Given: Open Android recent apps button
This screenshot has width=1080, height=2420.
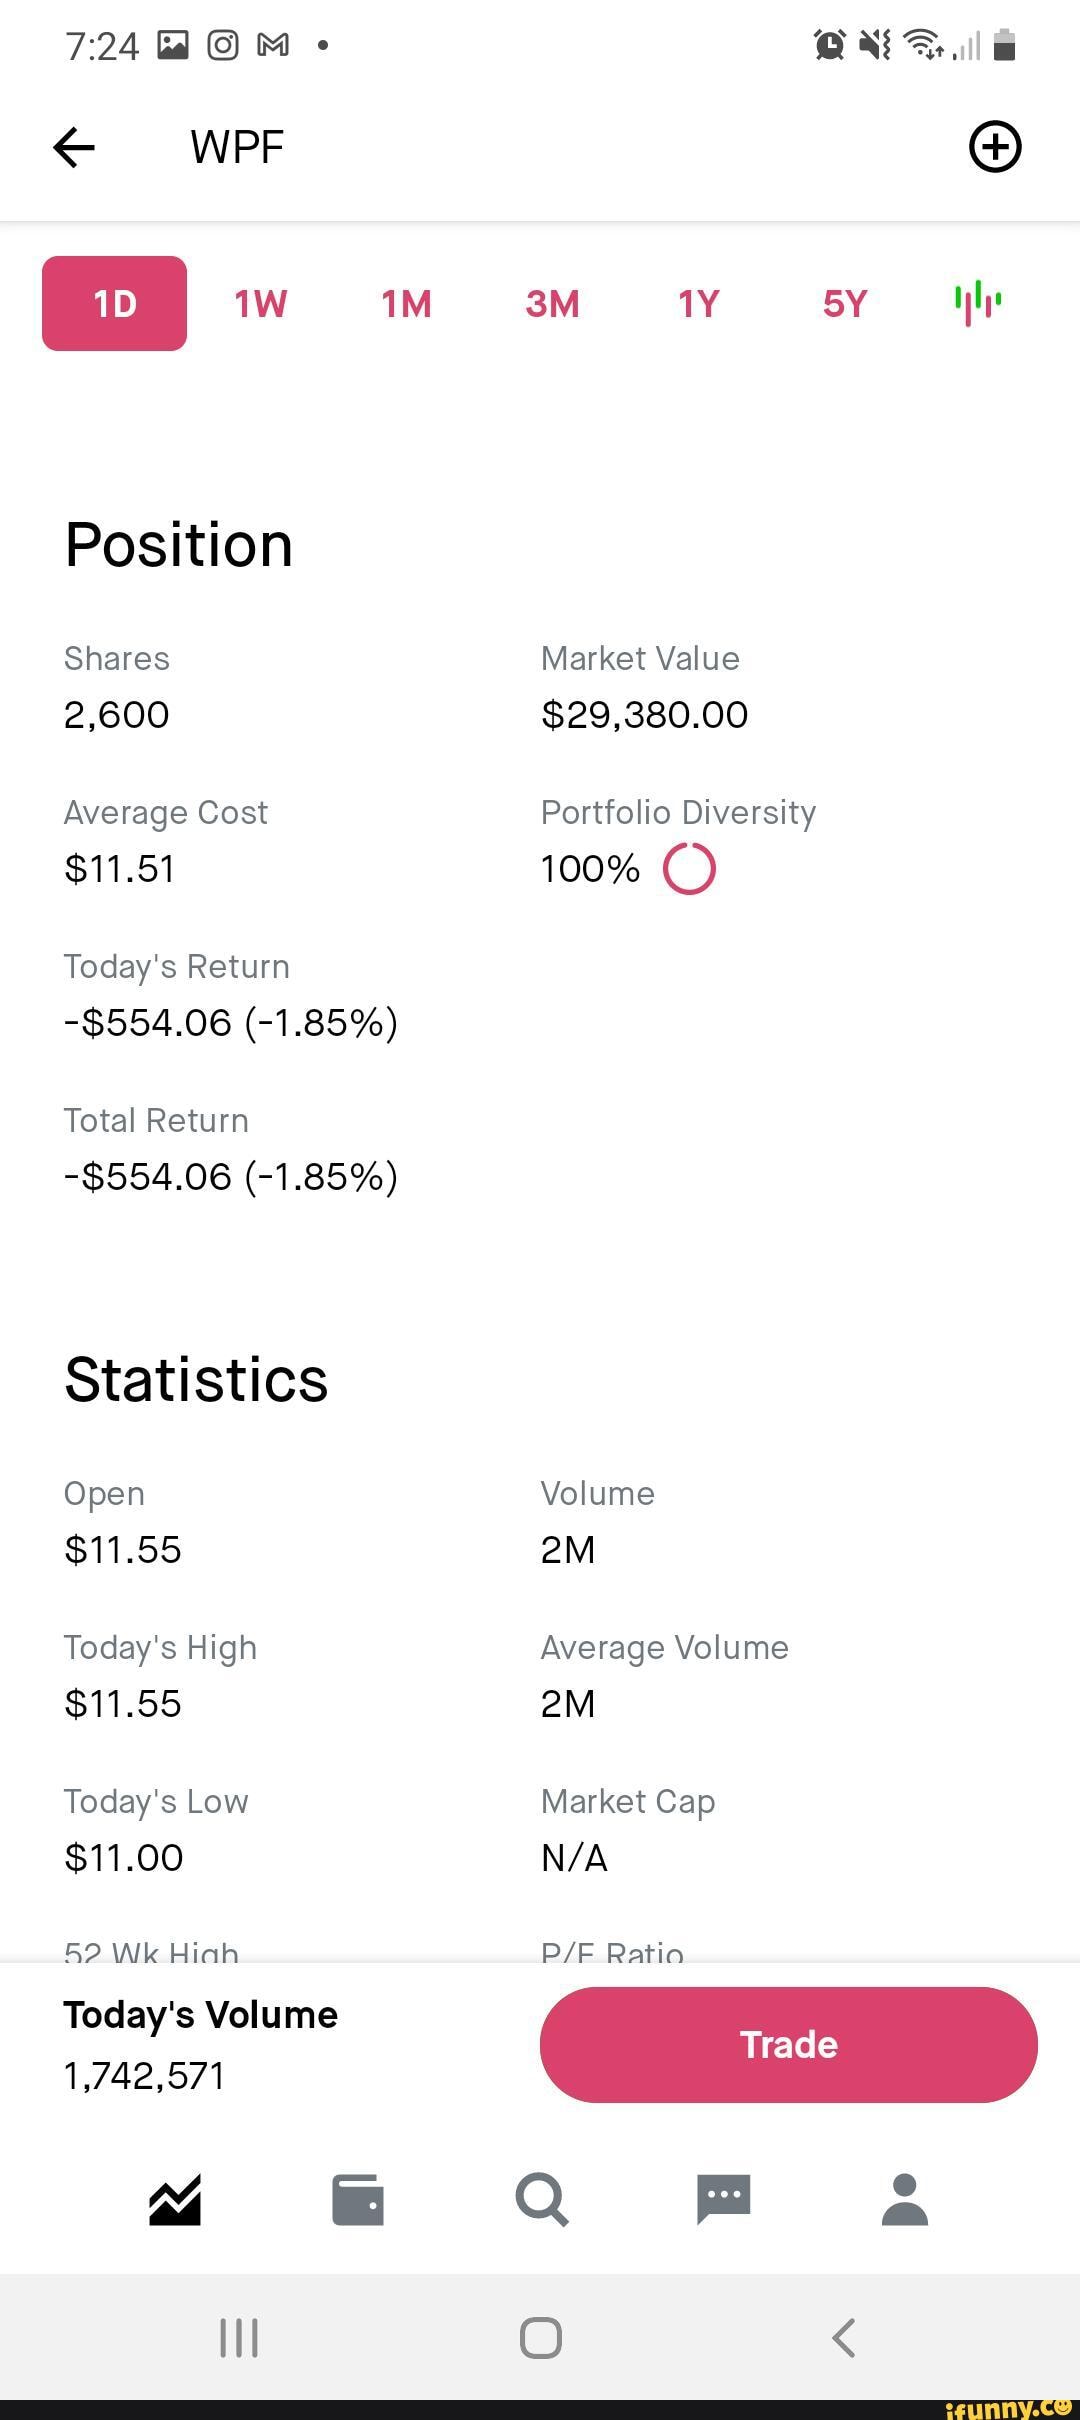Looking at the screenshot, I should point(239,2338).
